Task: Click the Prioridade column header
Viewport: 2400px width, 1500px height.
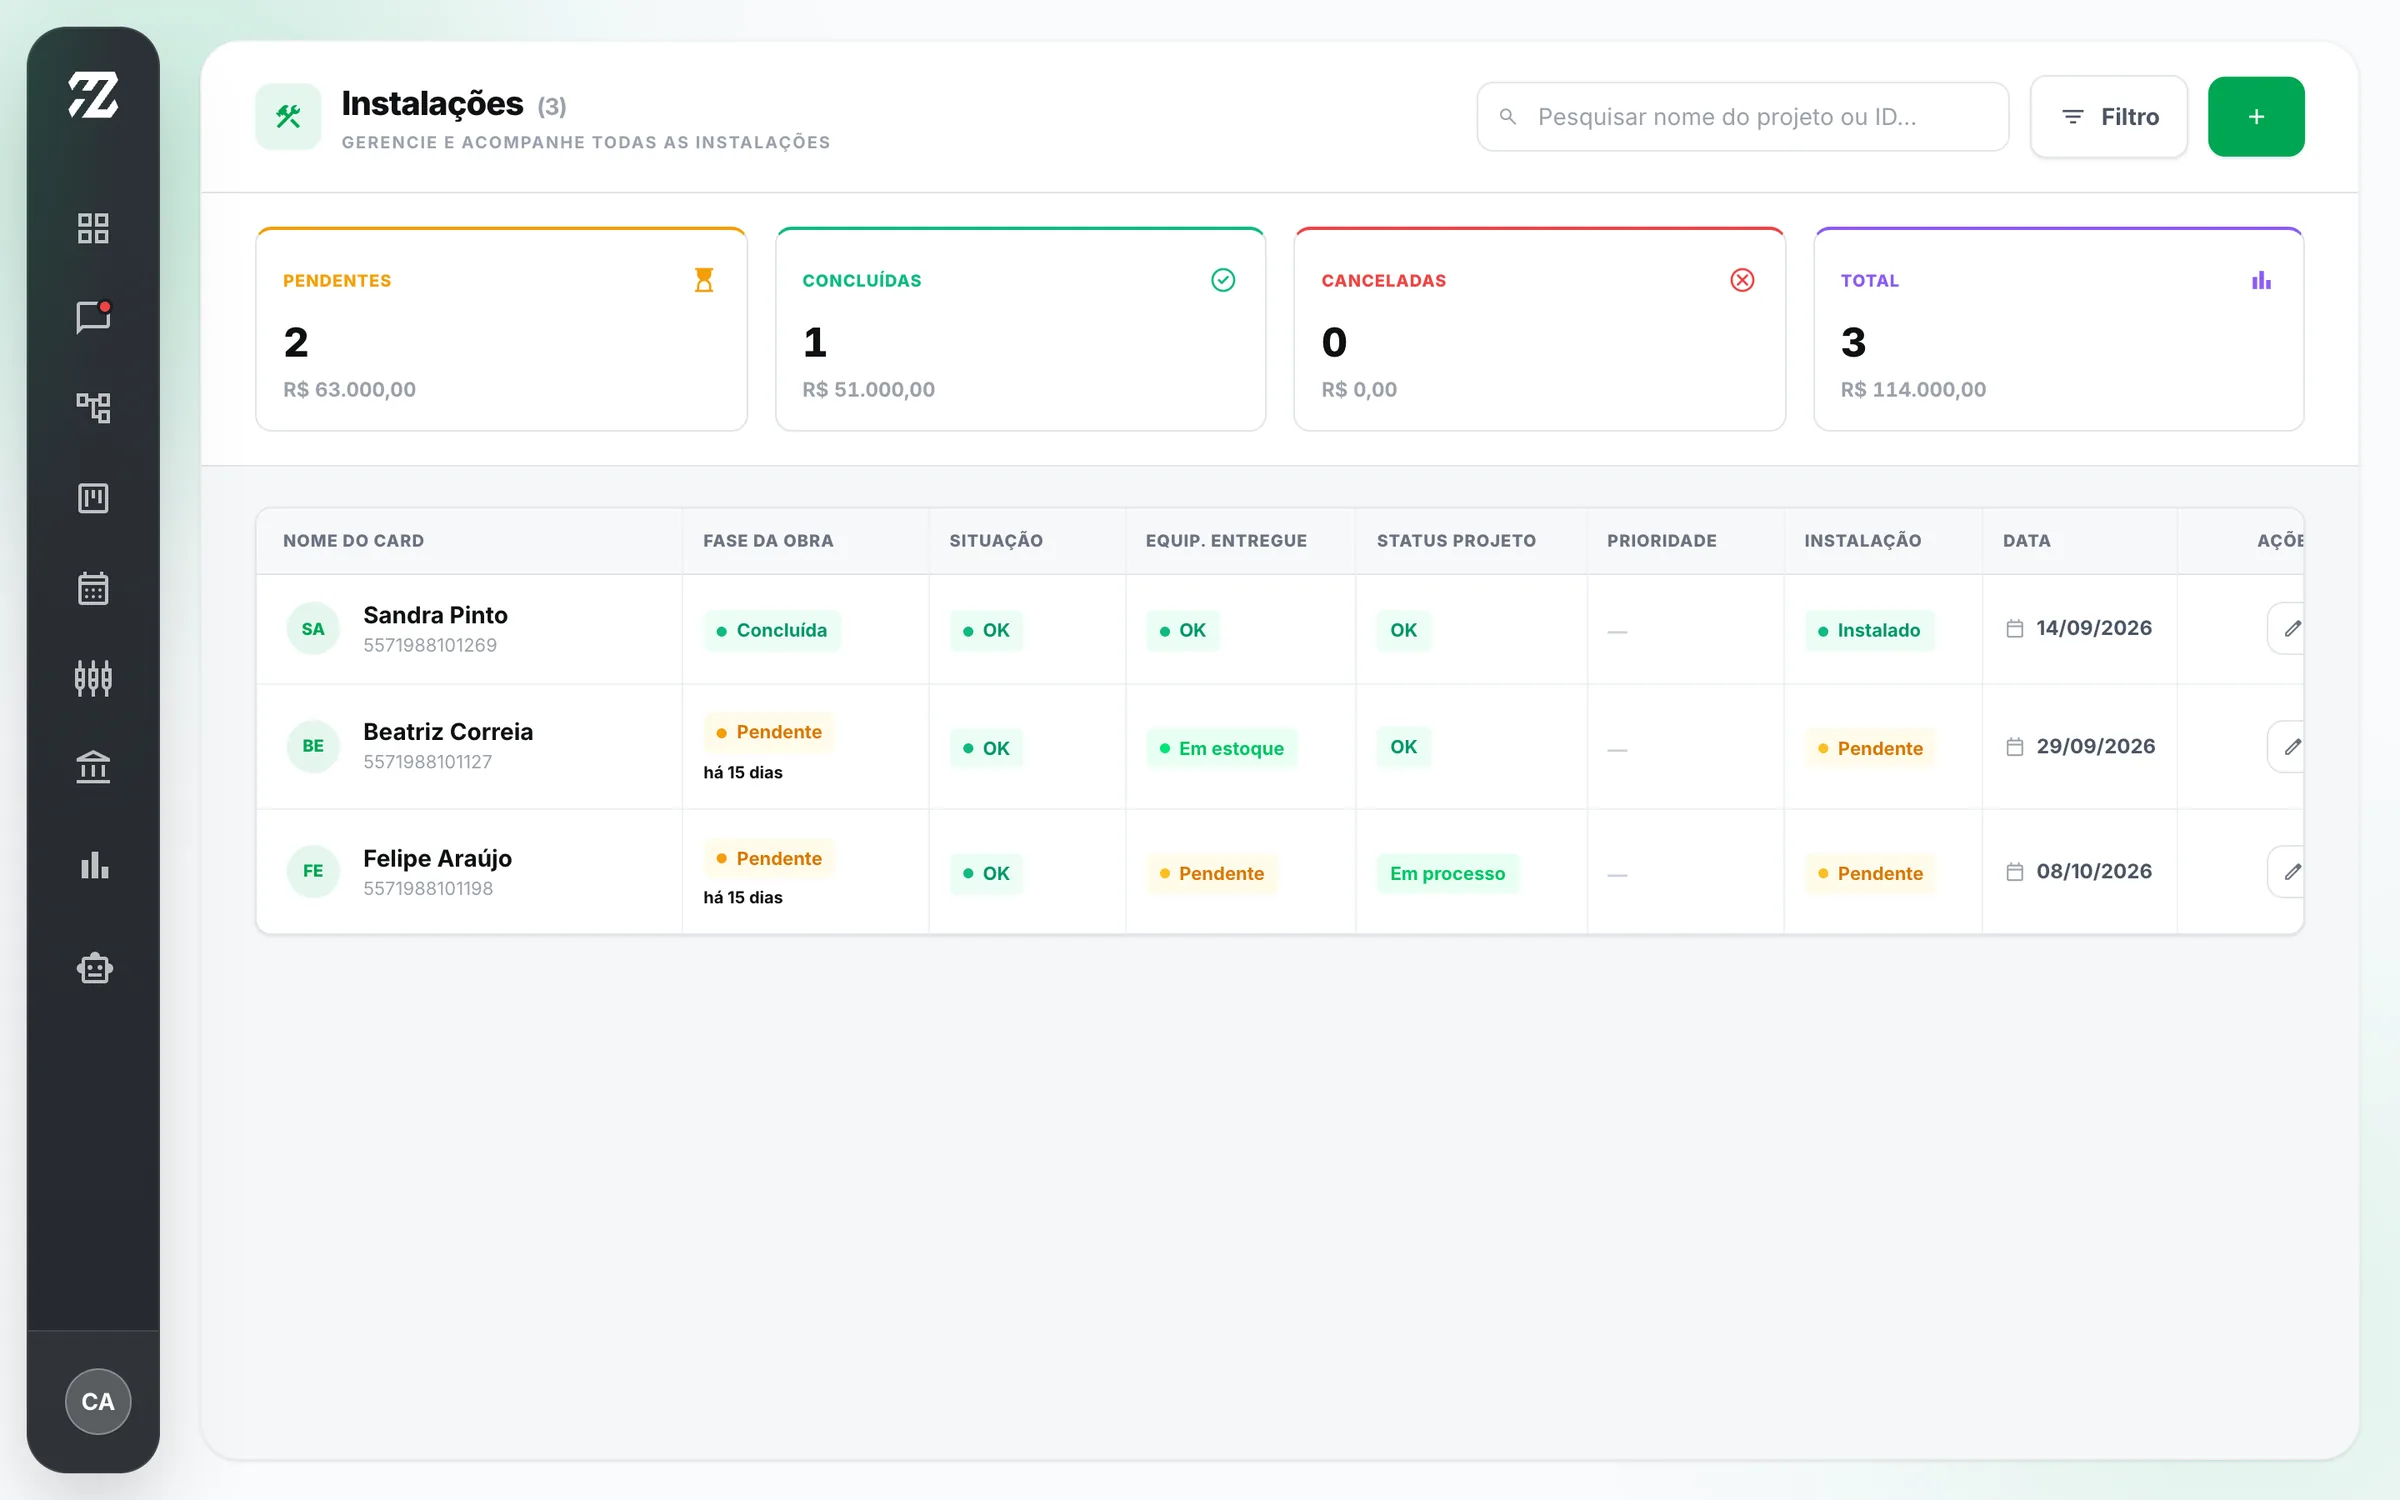Action: pyautogui.click(x=1662, y=541)
